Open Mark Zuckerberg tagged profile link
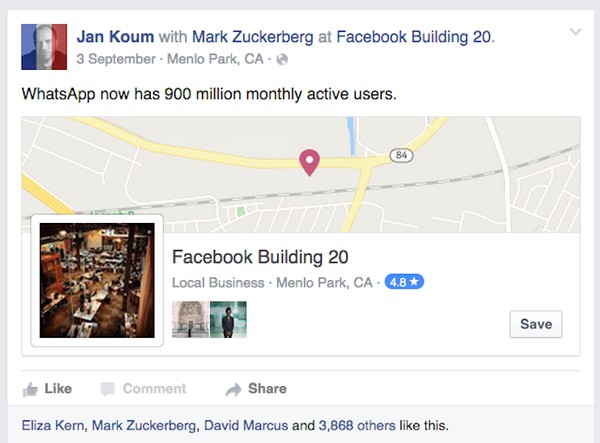The width and height of the screenshot is (600, 443). tap(258, 37)
